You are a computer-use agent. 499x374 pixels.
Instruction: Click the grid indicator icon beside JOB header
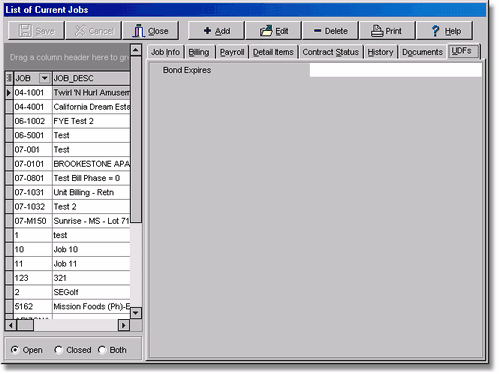[x=9, y=78]
